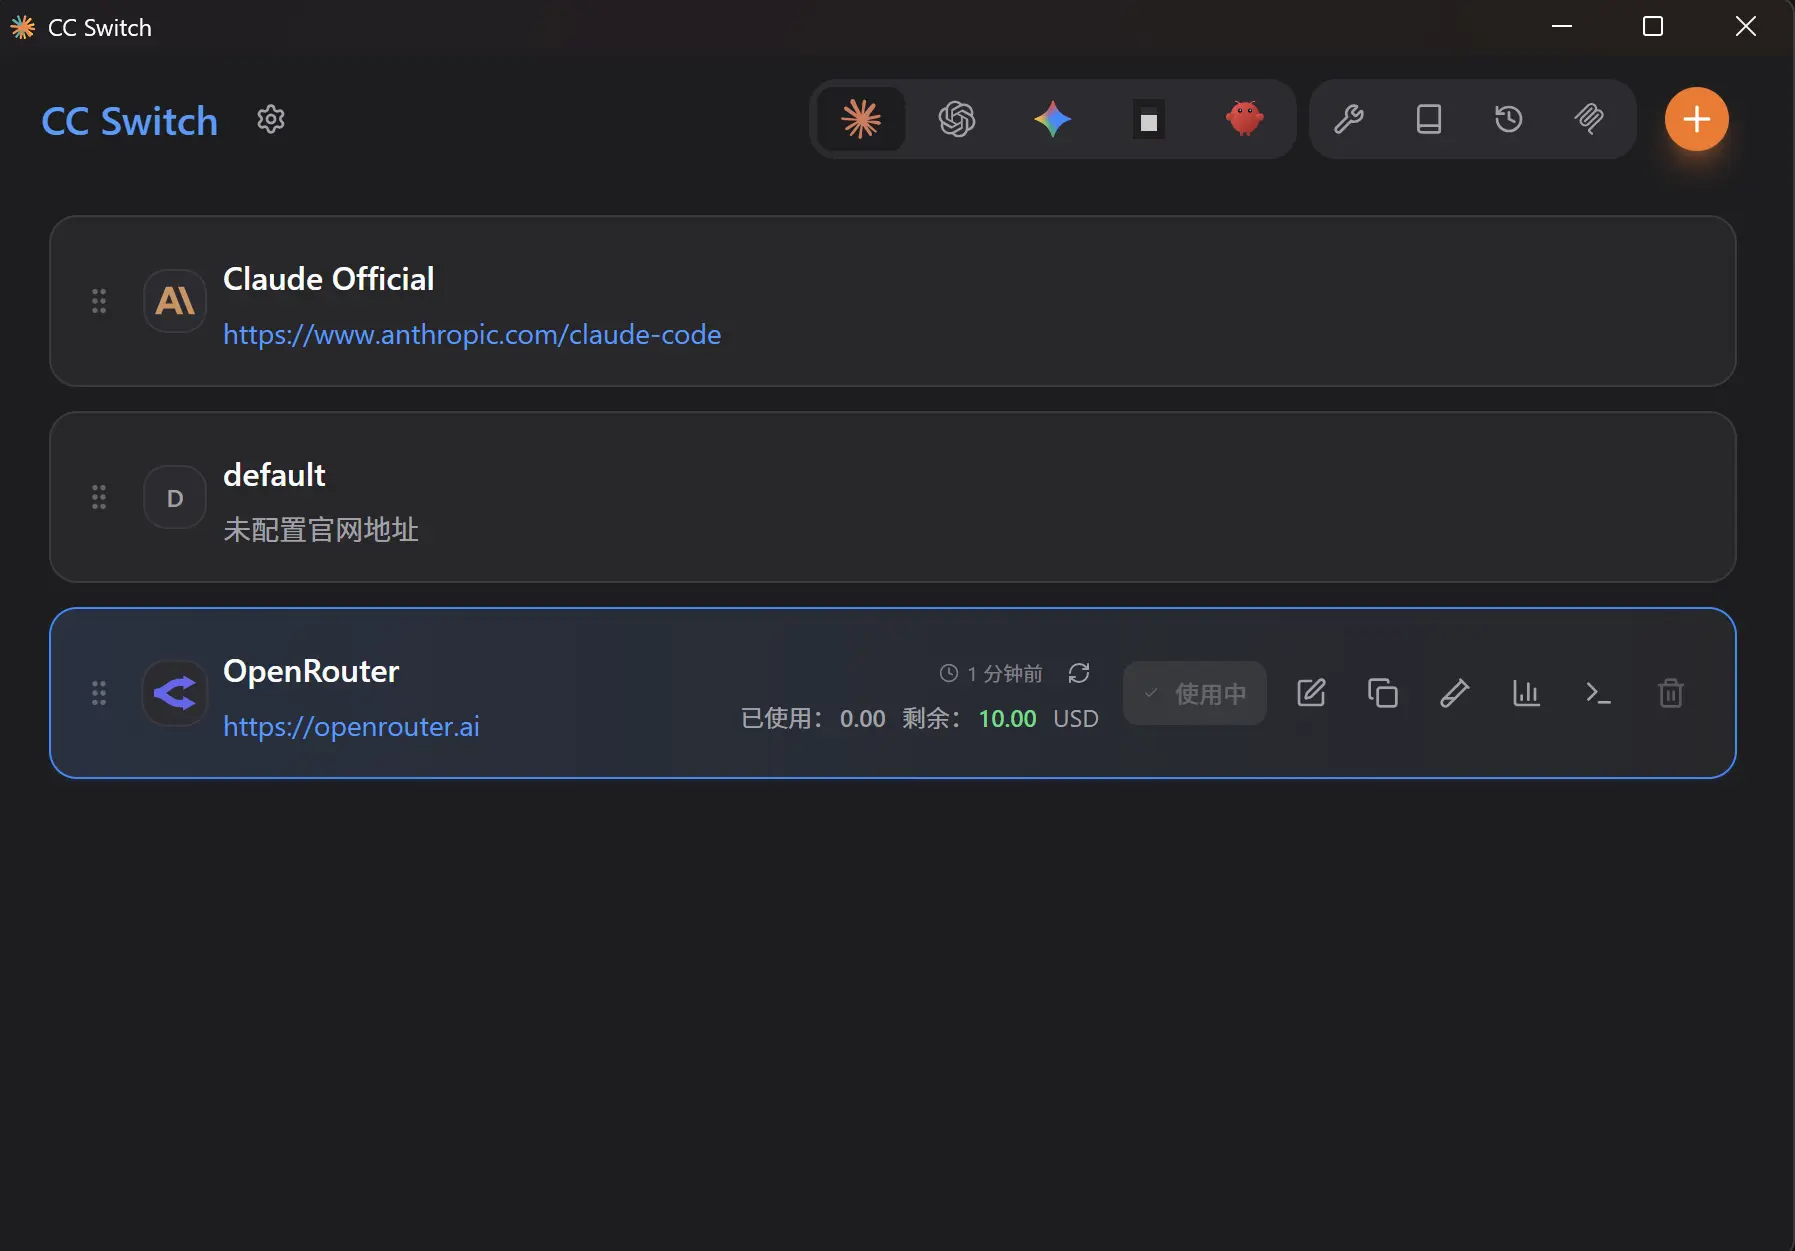The height and width of the screenshot is (1251, 1795).
Task: Grab the Claude Official drag handle
Action: [99, 301]
